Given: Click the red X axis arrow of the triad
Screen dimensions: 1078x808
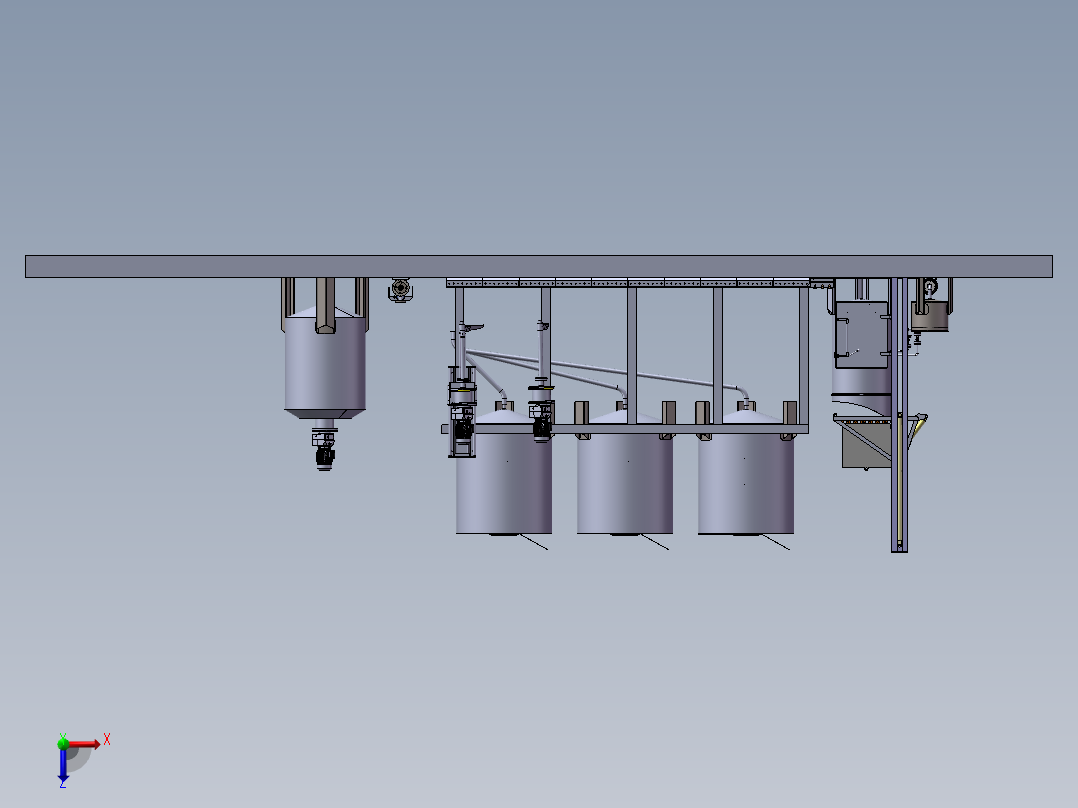Looking at the screenshot, I should pos(85,744).
